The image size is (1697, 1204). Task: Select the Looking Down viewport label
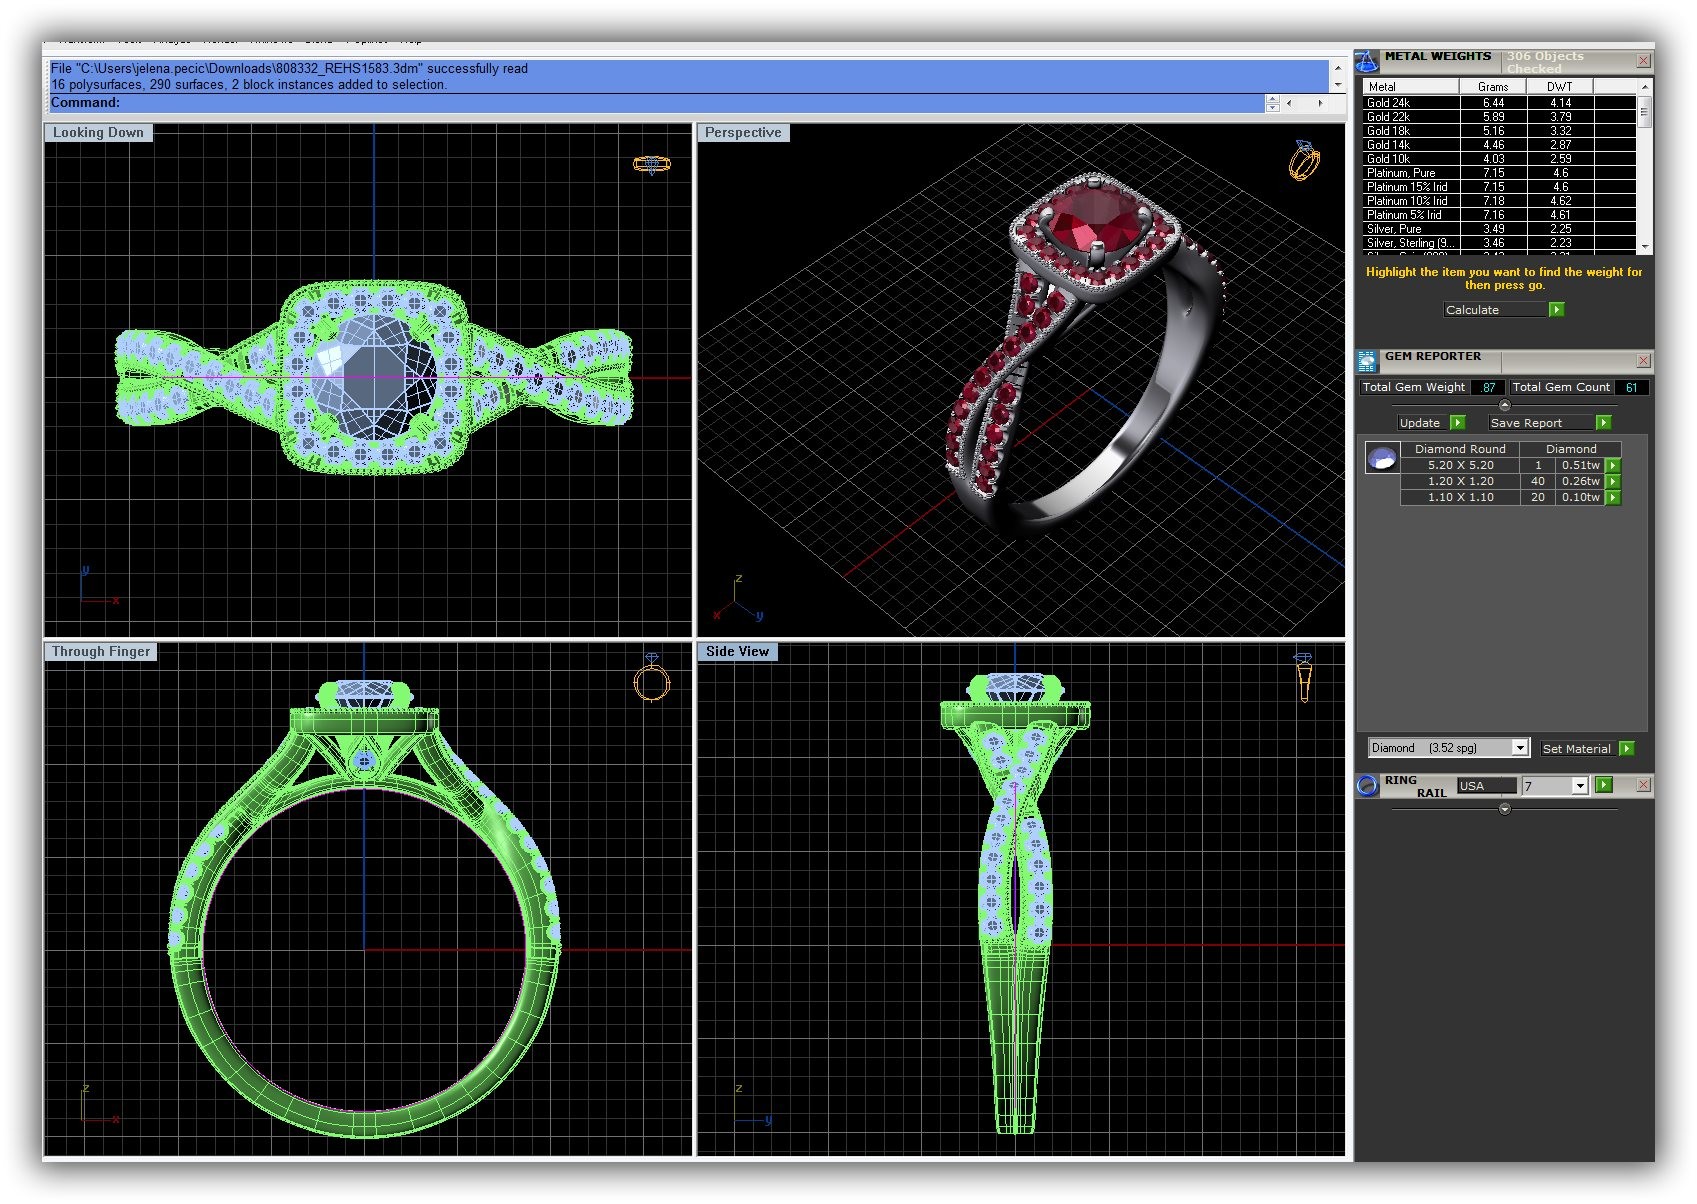[98, 133]
